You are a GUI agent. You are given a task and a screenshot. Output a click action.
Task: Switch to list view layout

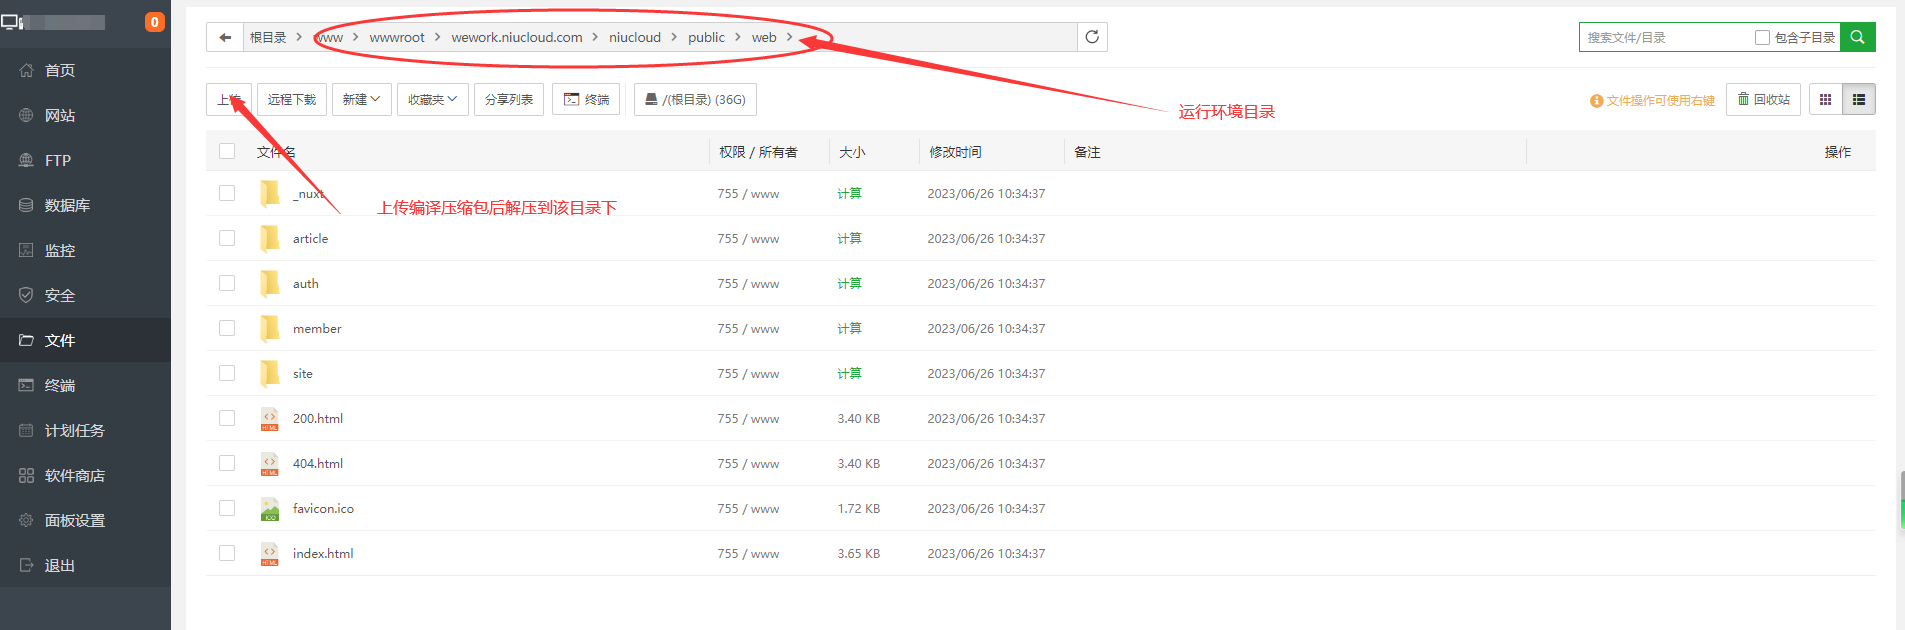pos(1859,100)
